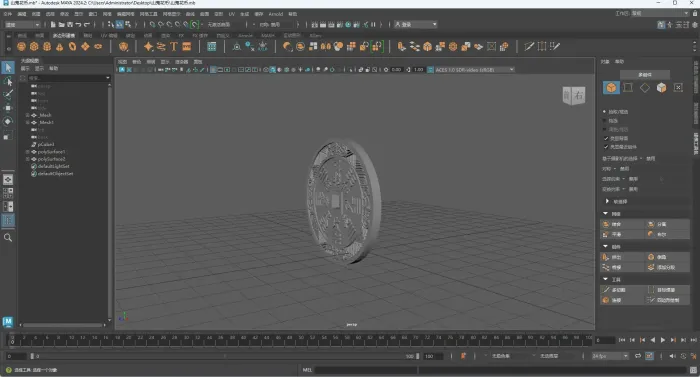This screenshot has height=377, width=700.
Task: Activate the Scale tool in toolbox
Action: tap(8, 135)
